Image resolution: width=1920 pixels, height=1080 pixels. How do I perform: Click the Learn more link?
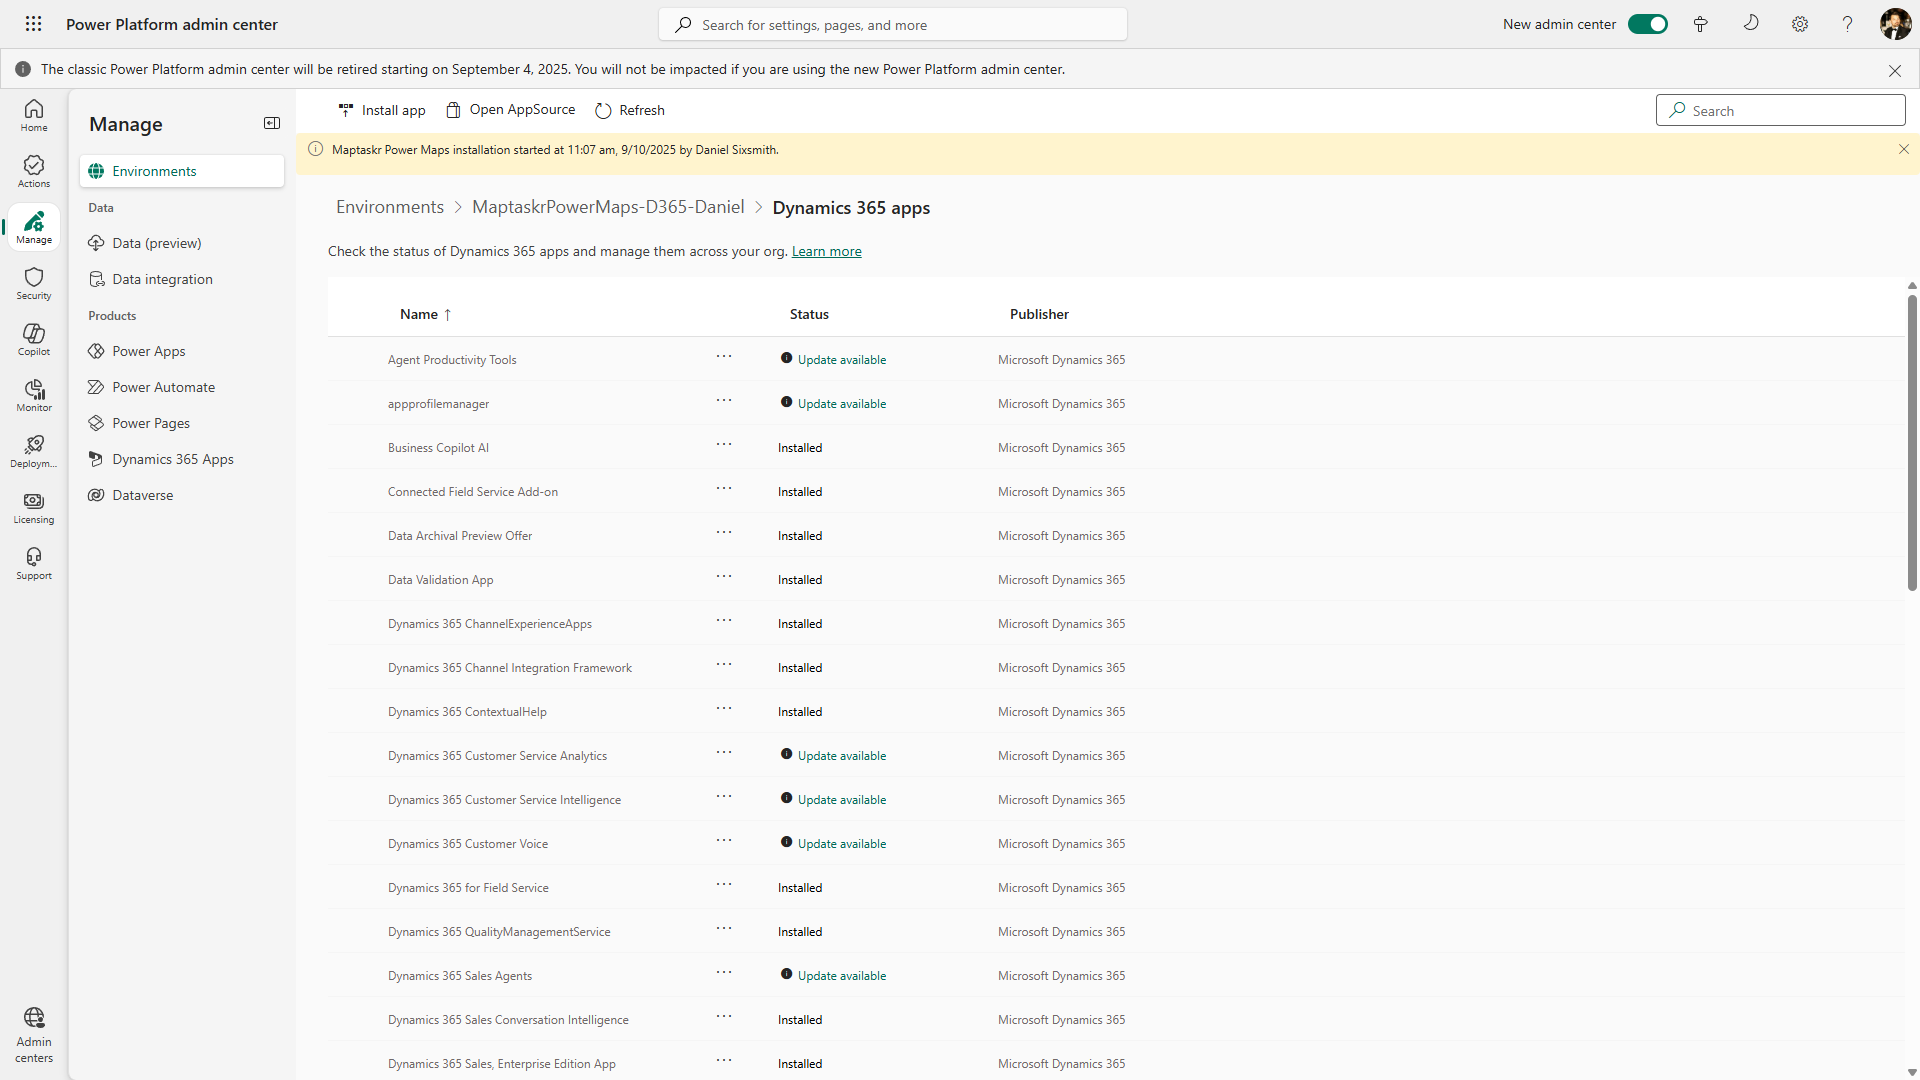tap(826, 251)
